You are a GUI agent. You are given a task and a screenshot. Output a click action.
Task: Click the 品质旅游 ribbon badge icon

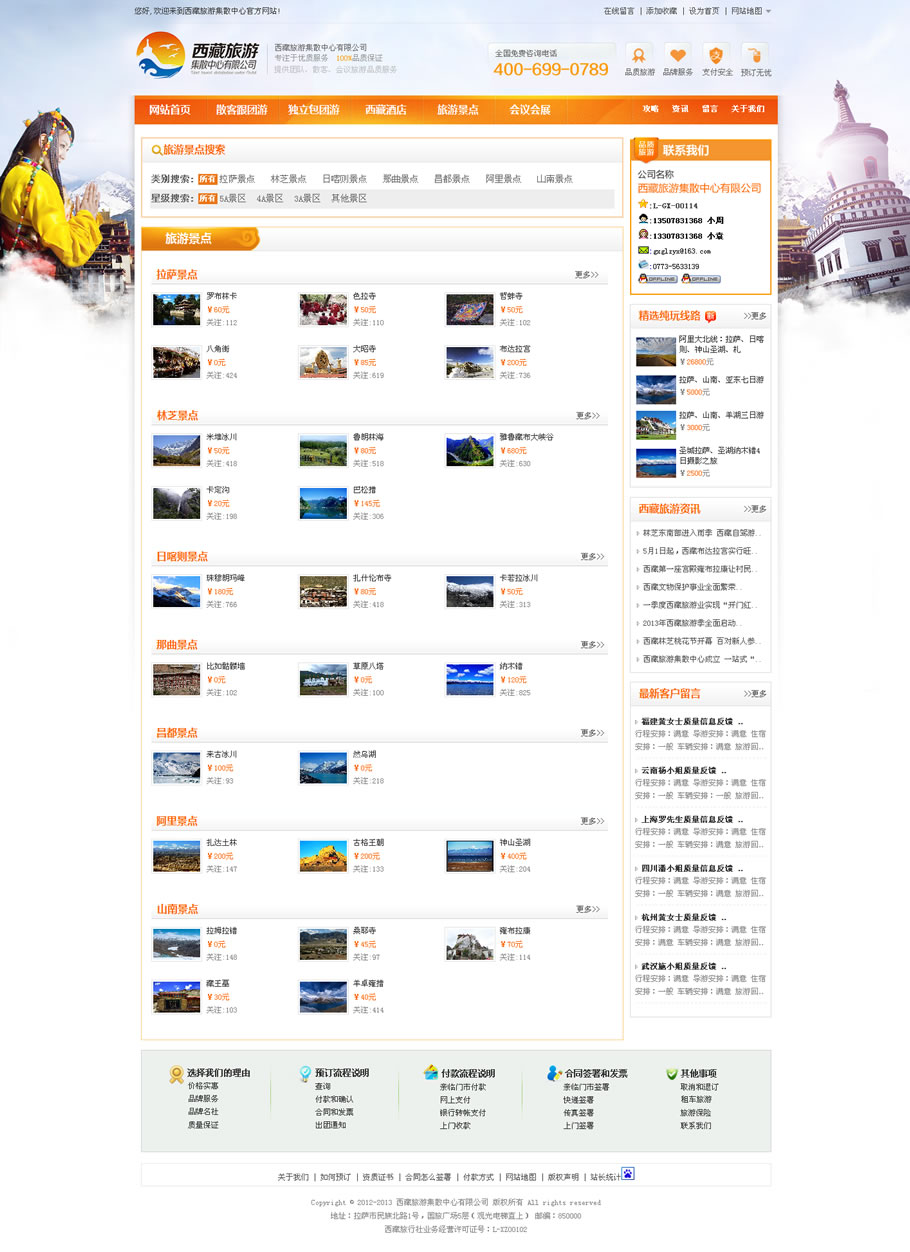(639, 55)
